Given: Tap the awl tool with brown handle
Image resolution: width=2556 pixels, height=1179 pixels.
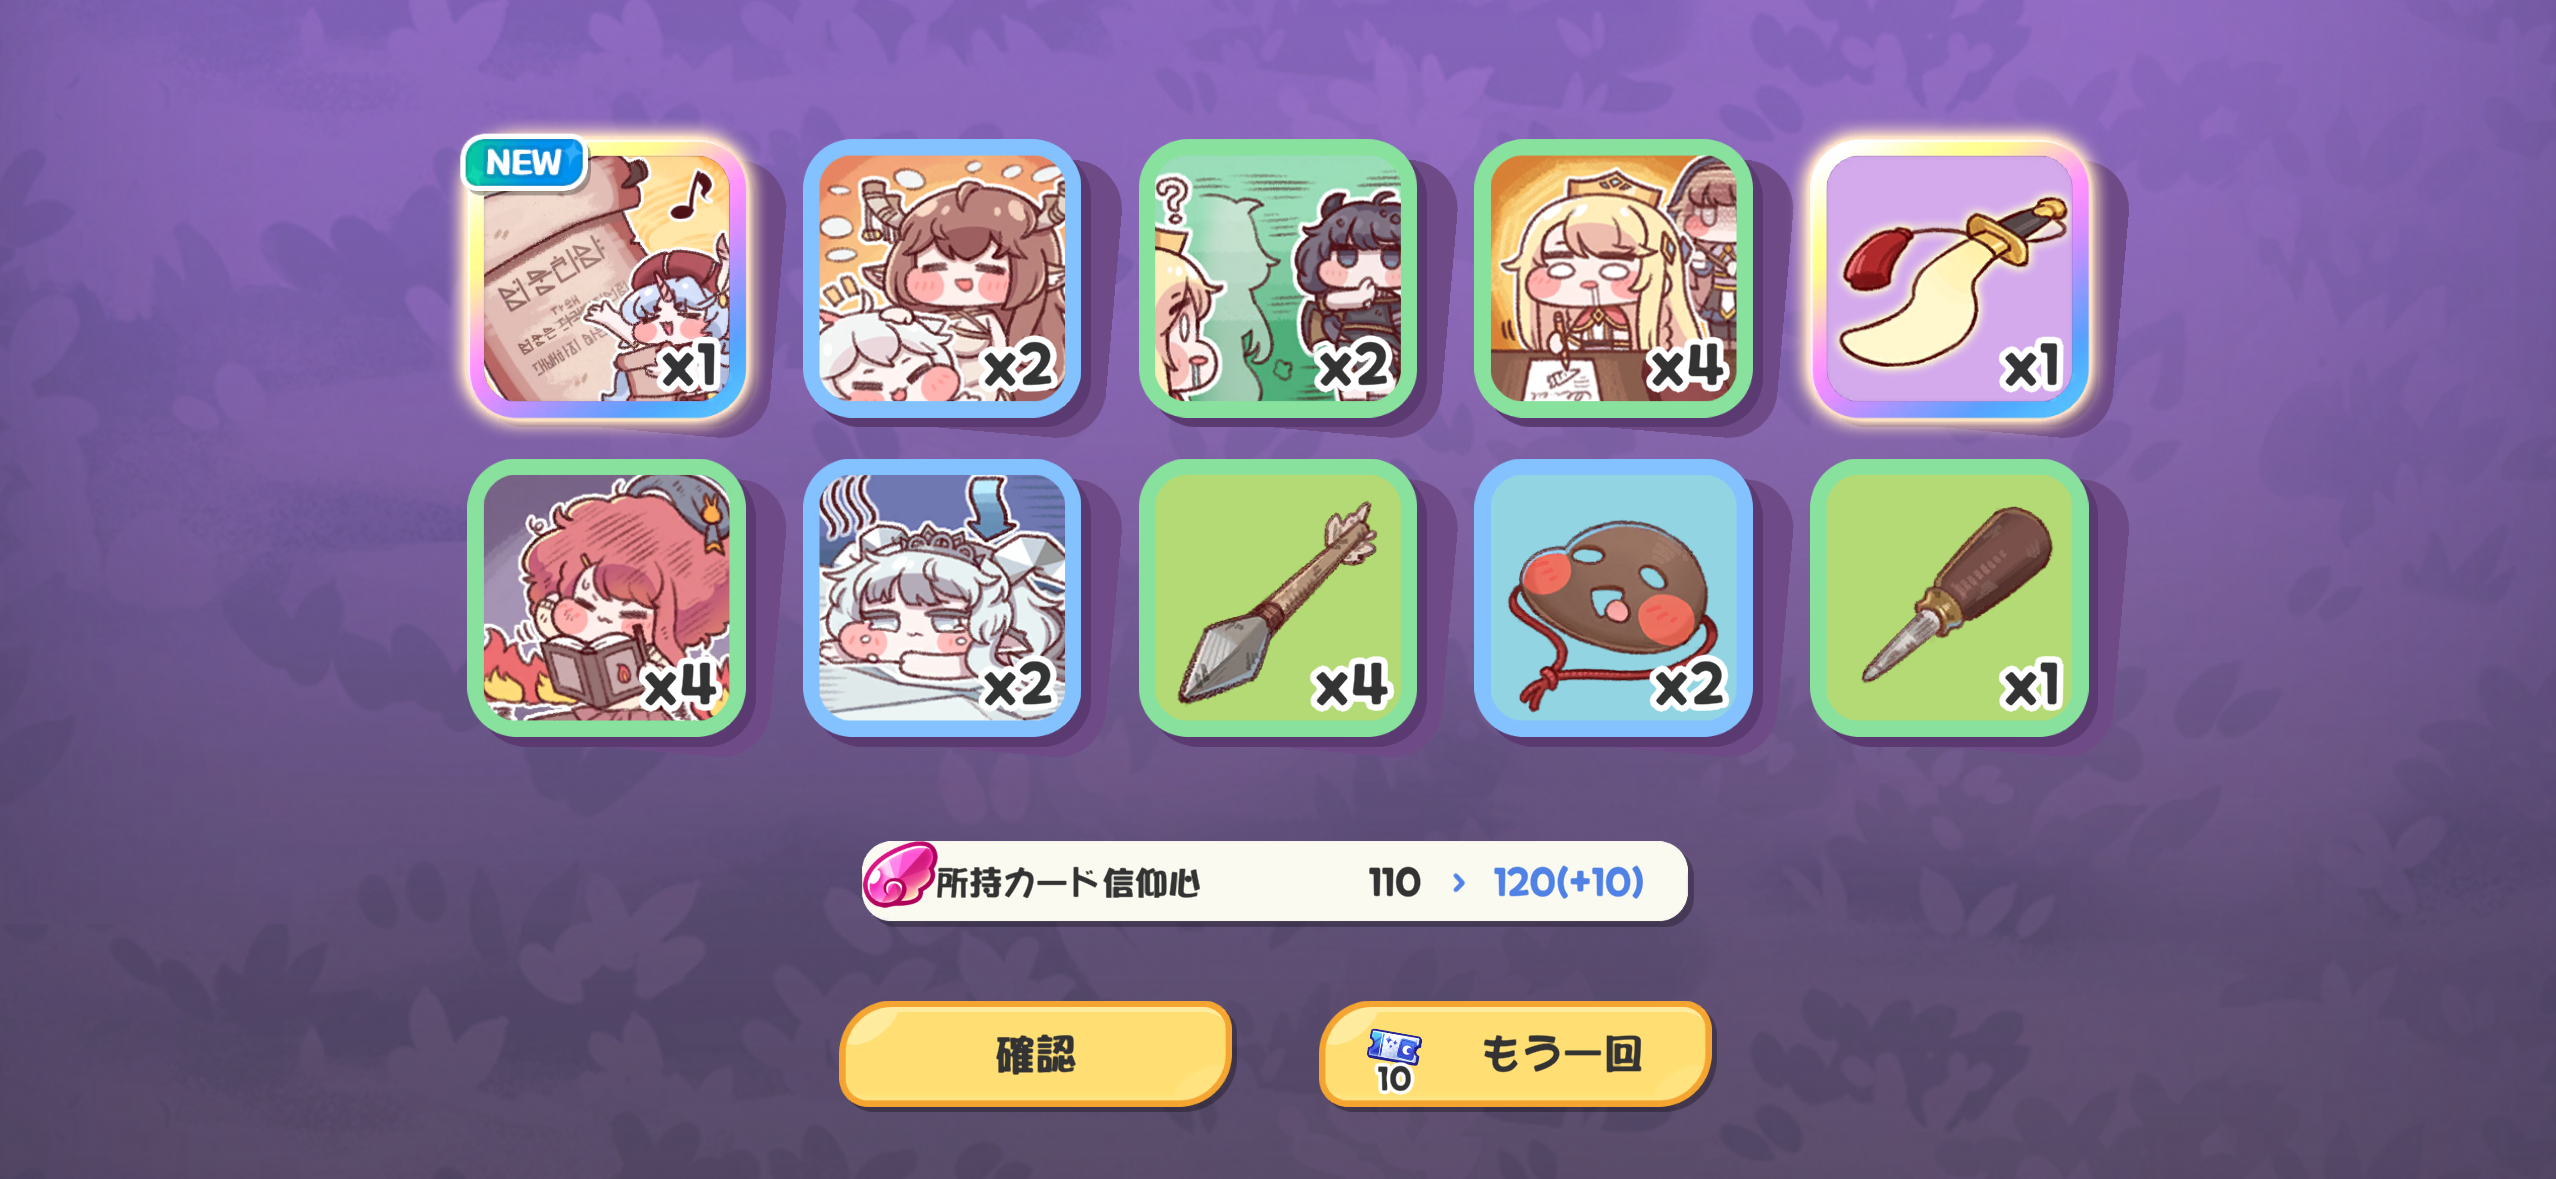Looking at the screenshot, I should pyautogui.click(x=1949, y=598).
